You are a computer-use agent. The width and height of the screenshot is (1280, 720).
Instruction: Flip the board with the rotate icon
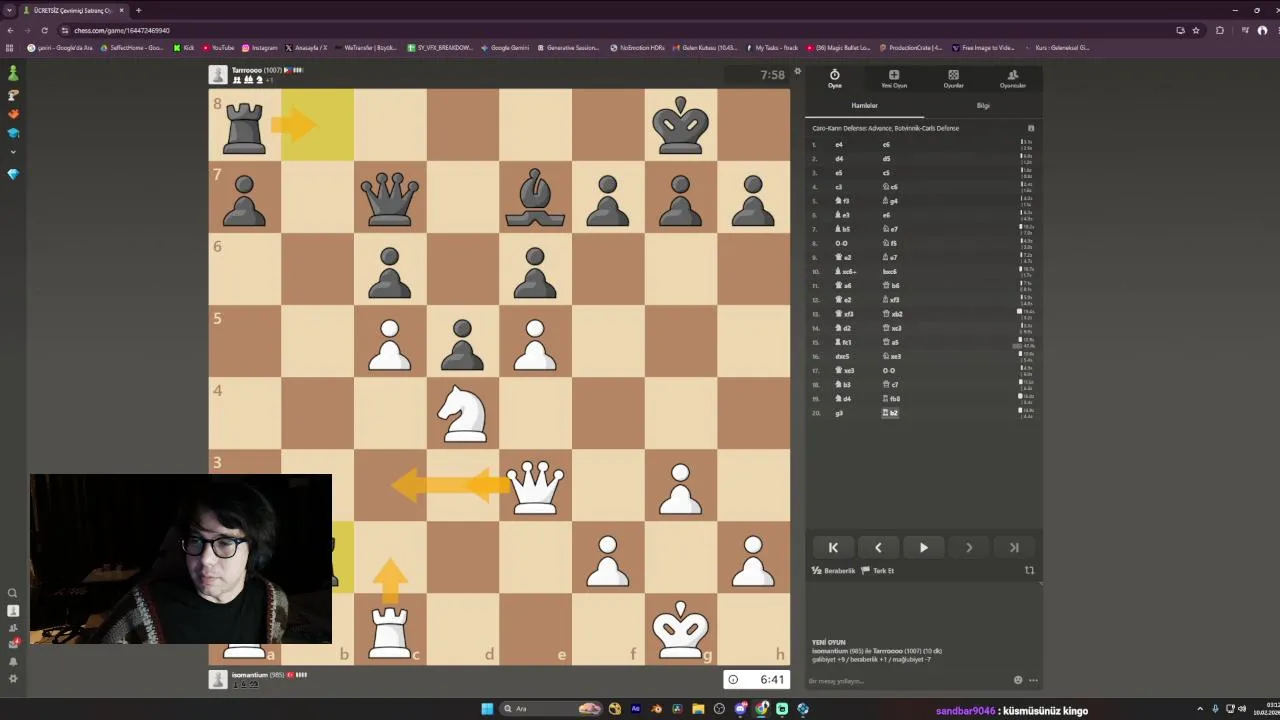click(1029, 570)
